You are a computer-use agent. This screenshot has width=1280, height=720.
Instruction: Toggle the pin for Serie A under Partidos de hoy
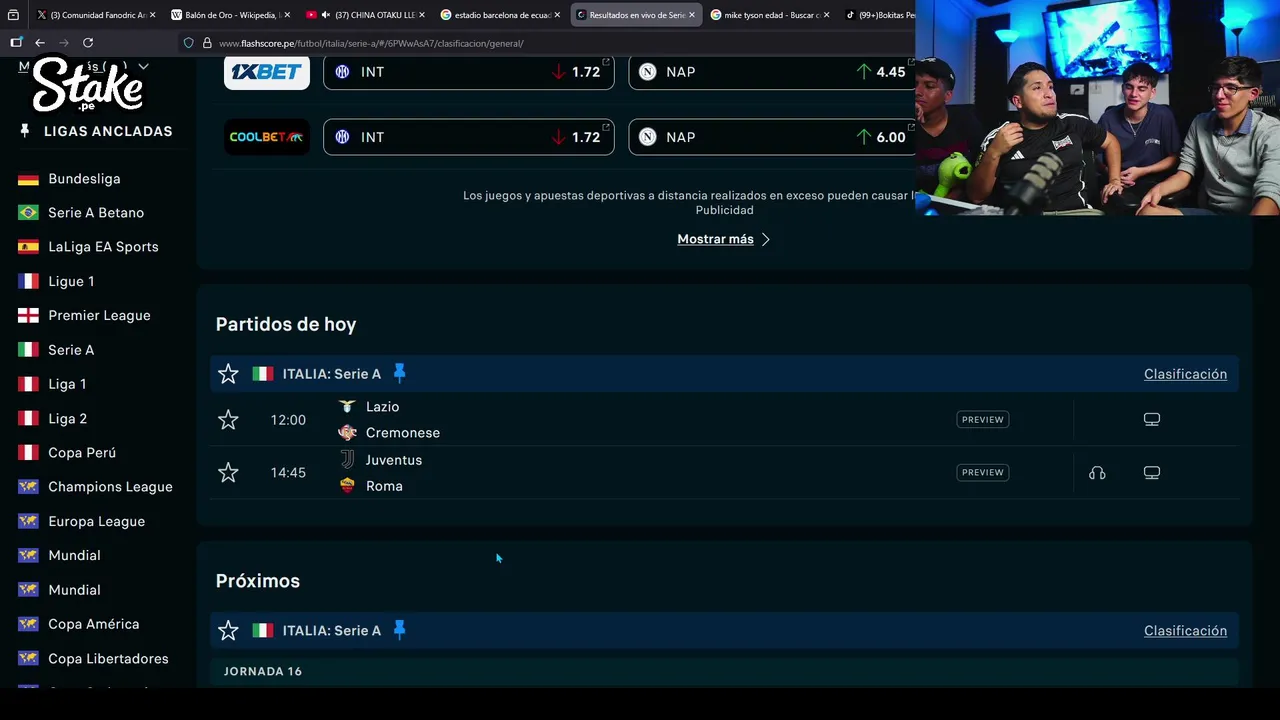pyautogui.click(x=399, y=374)
